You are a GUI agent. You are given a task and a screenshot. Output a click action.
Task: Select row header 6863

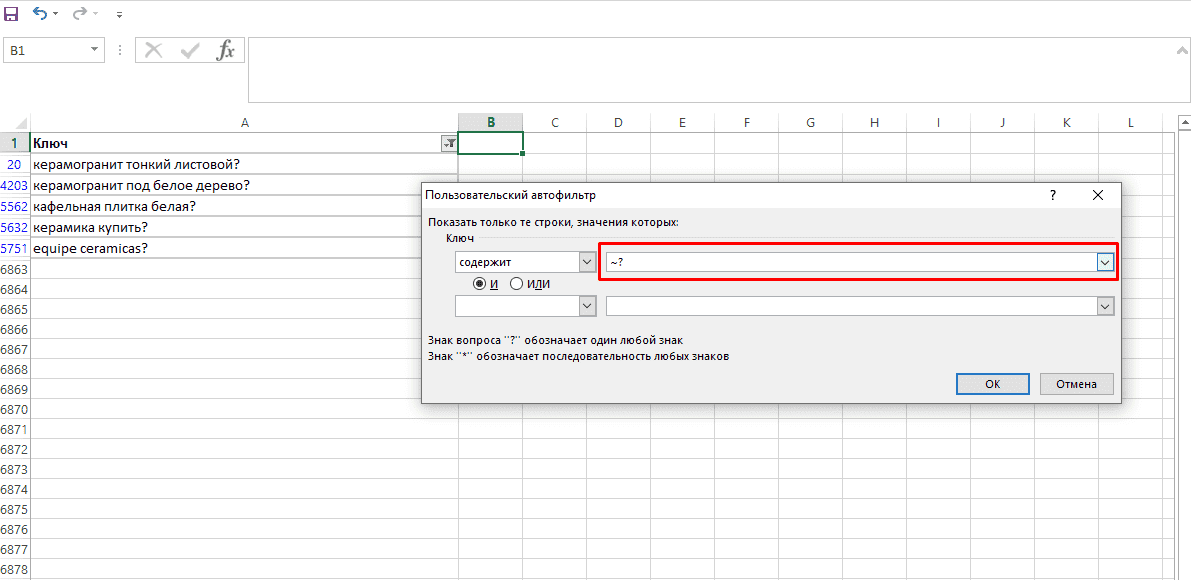14,270
